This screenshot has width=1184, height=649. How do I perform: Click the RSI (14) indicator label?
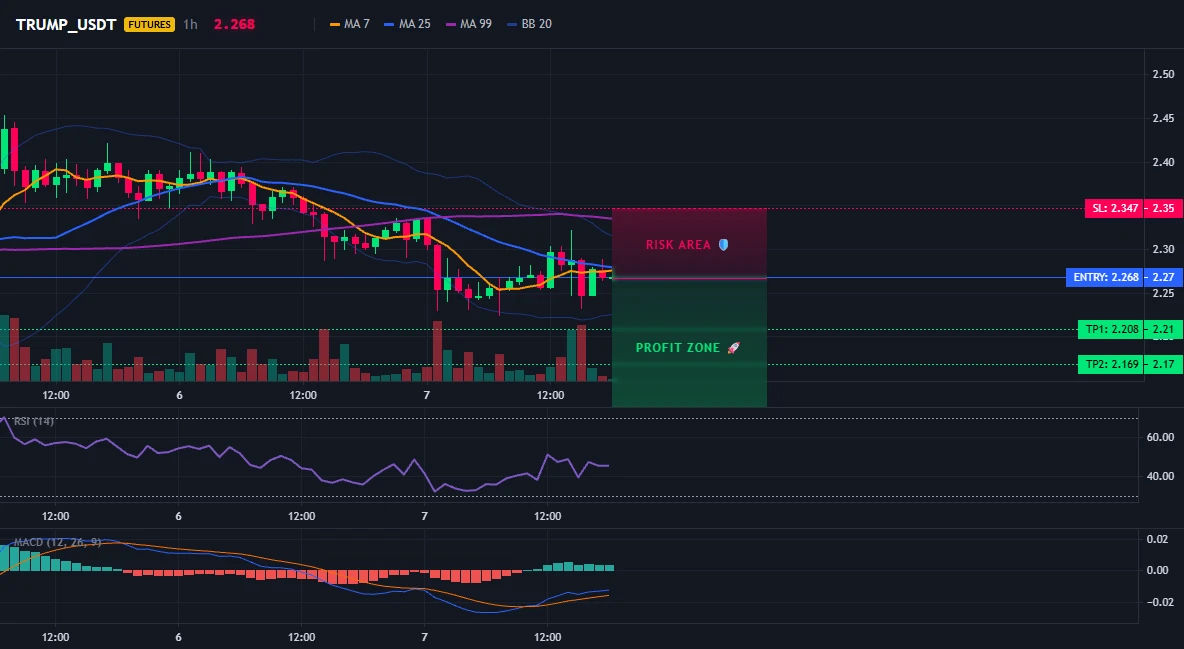coord(33,421)
